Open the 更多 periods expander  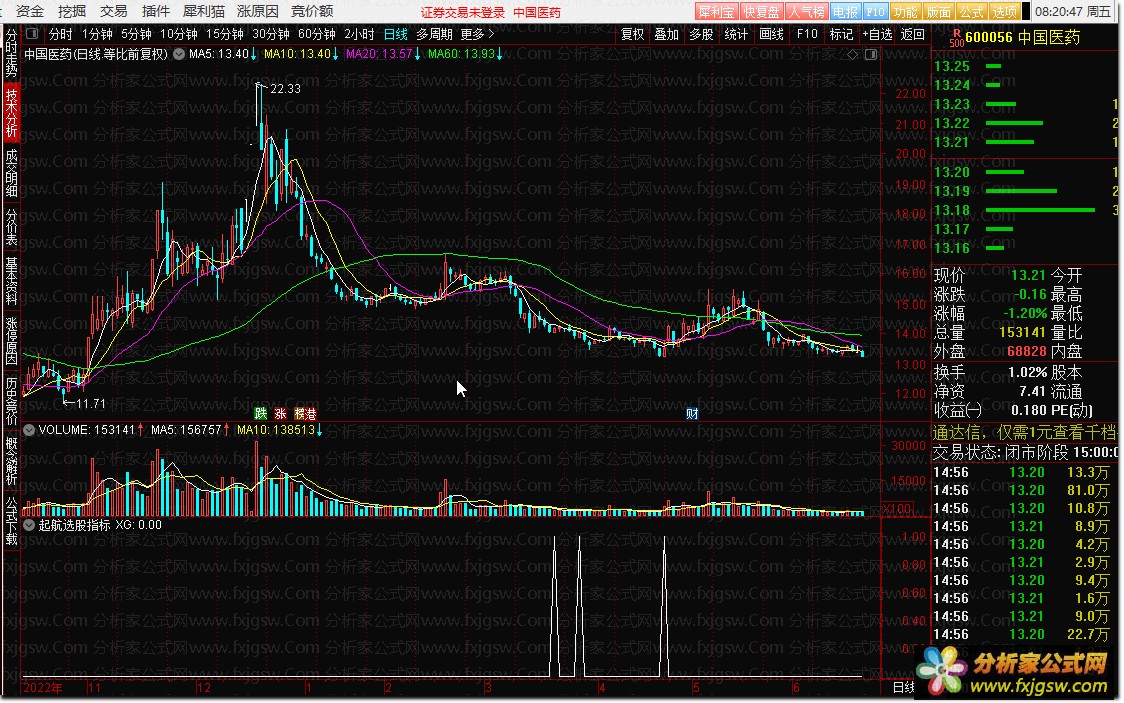click(x=478, y=34)
